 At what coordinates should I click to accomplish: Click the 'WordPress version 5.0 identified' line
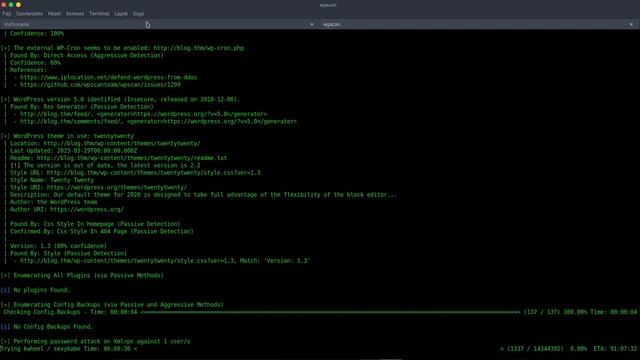(x=120, y=99)
